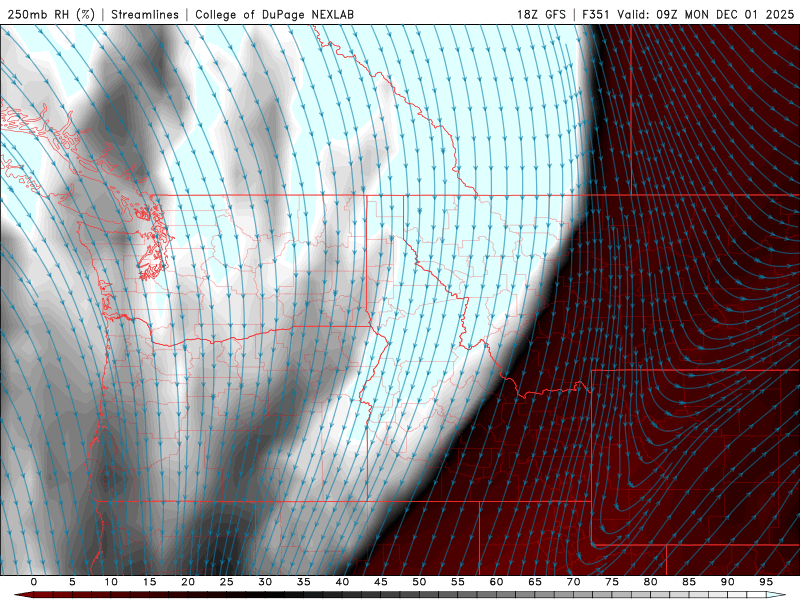Click the "Streamlines" label in header

pyautogui.click(x=145, y=15)
